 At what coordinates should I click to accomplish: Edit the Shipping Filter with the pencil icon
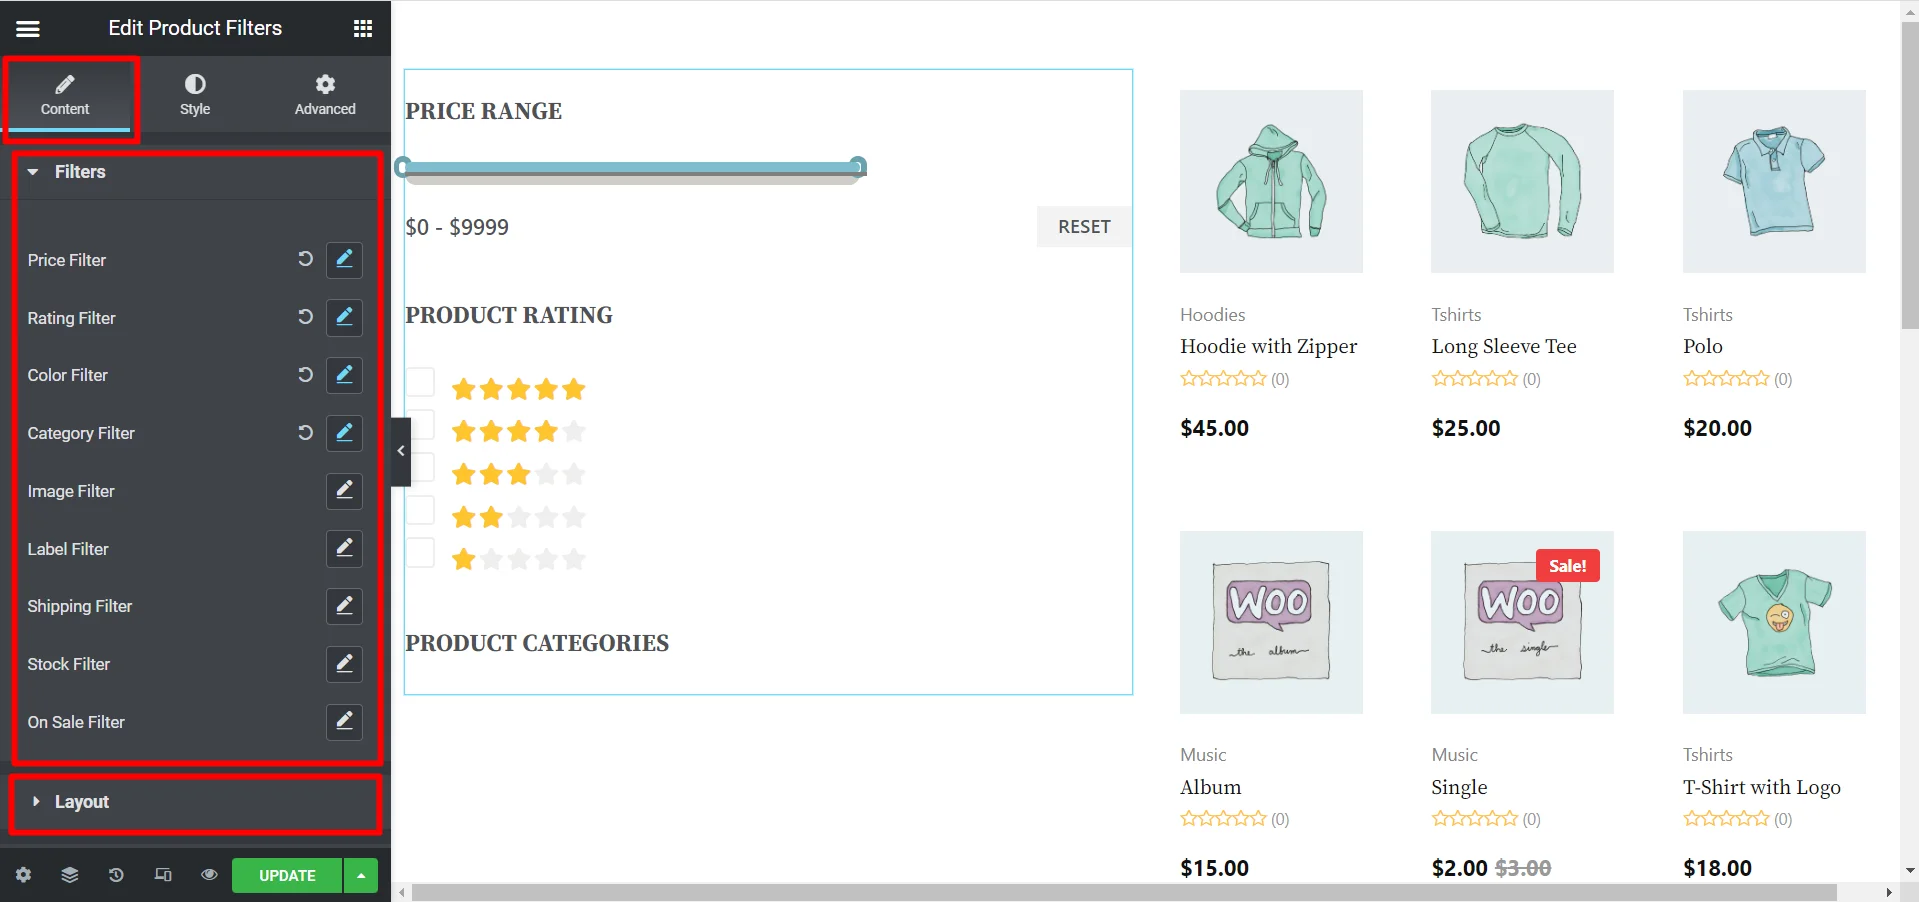(344, 606)
